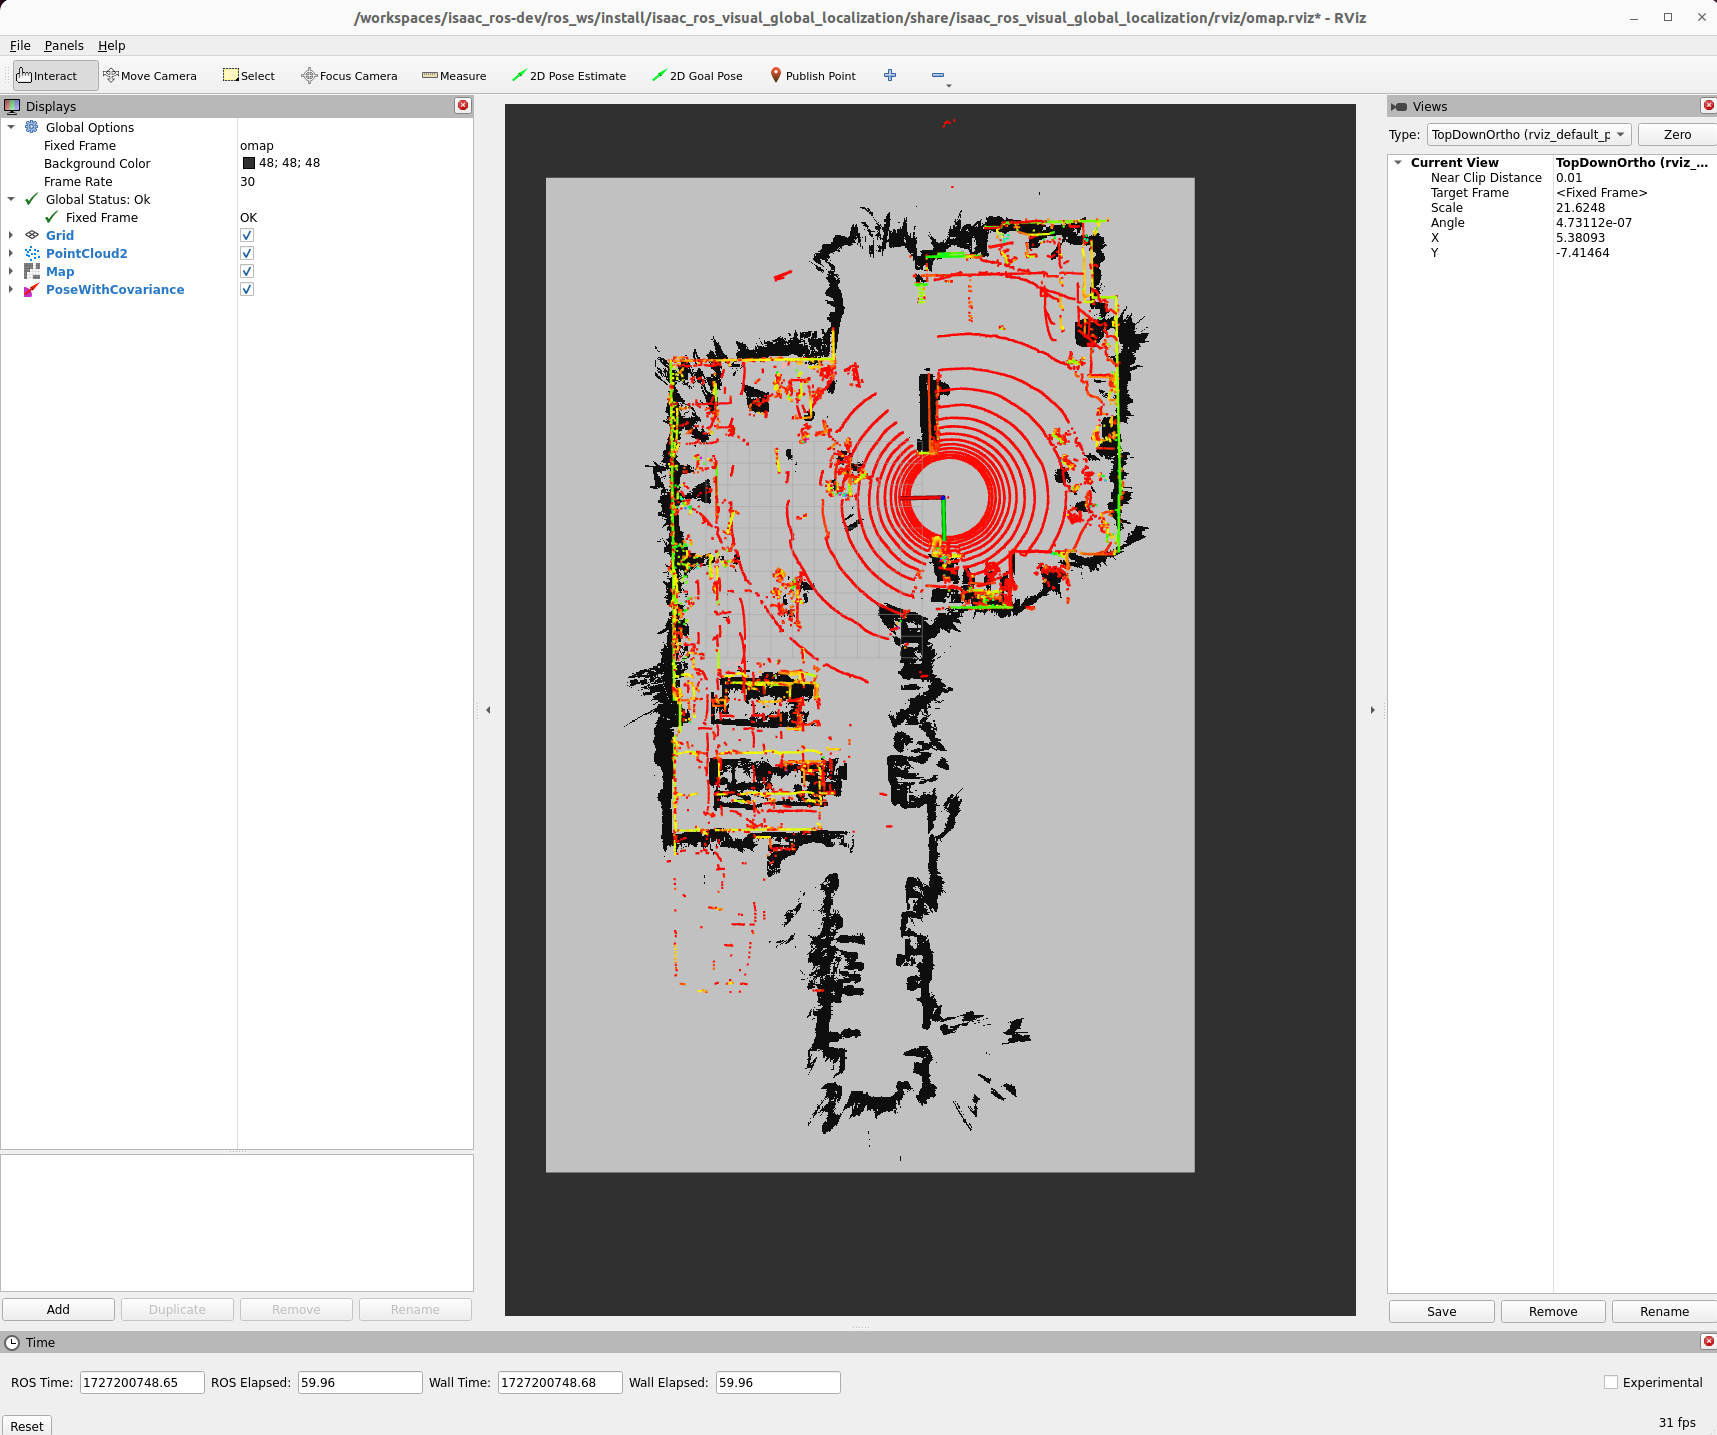1717x1435 pixels.
Task: Select the 2D Goal Pose tool
Action: tap(697, 75)
